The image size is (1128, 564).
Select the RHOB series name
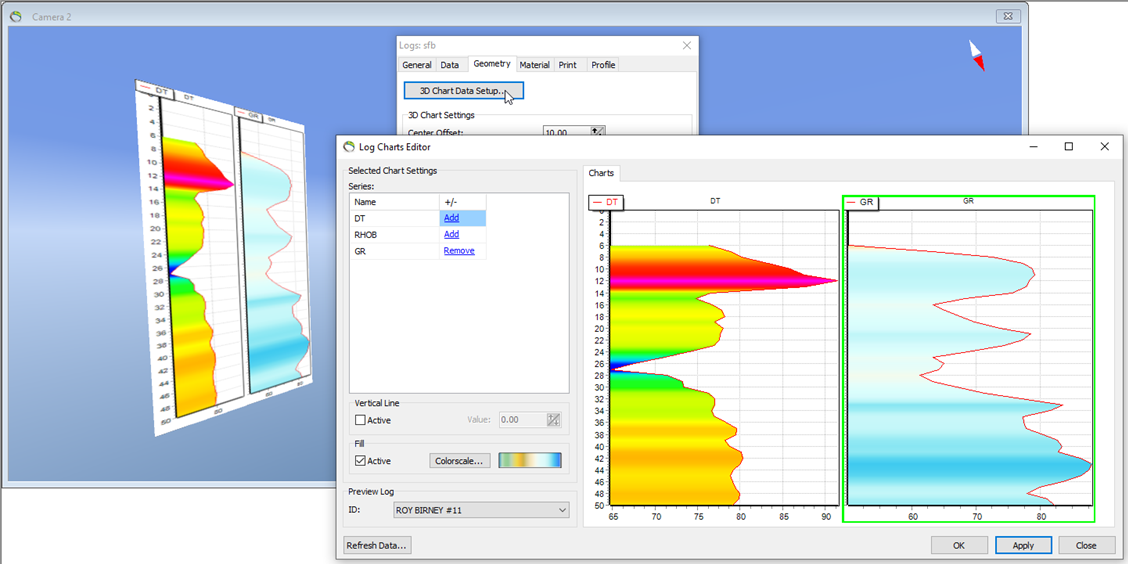(365, 235)
